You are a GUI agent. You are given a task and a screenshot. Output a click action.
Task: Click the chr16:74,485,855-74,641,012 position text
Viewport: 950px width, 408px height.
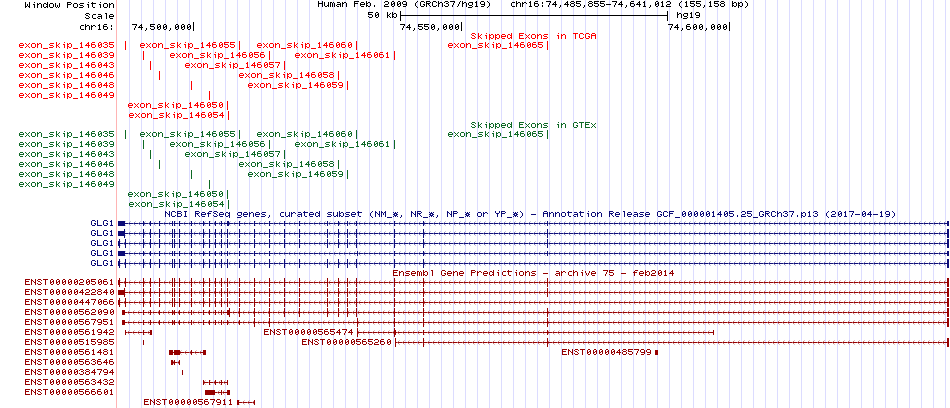click(x=630, y=4)
